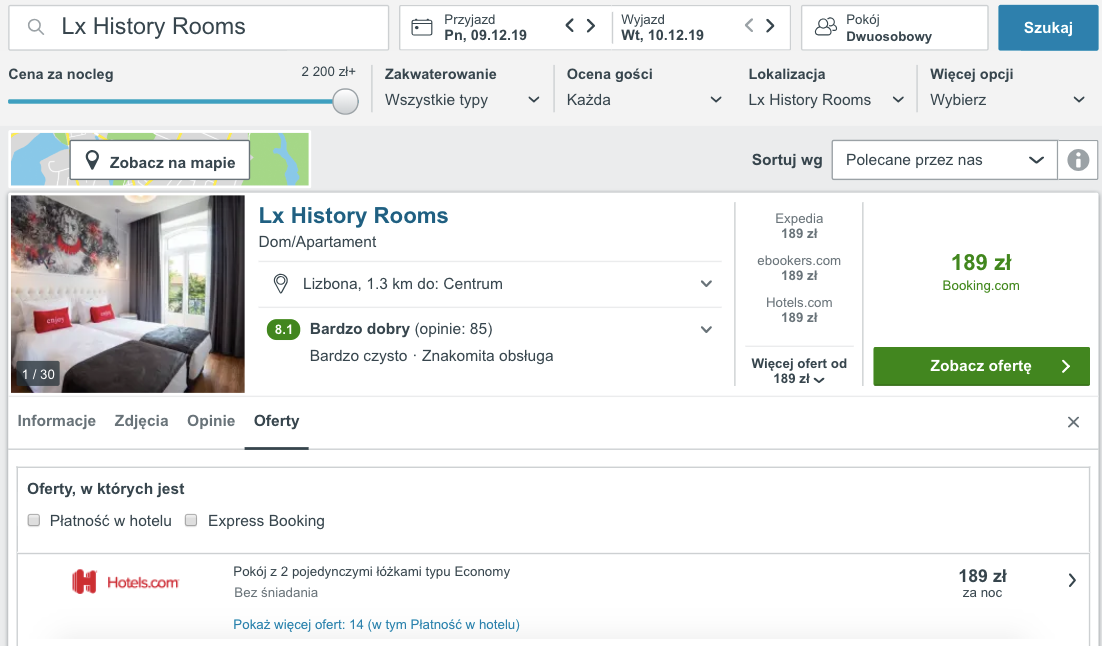The height and width of the screenshot is (646, 1102).
Task: Click the search magnifier icon
Action: pos(36,27)
